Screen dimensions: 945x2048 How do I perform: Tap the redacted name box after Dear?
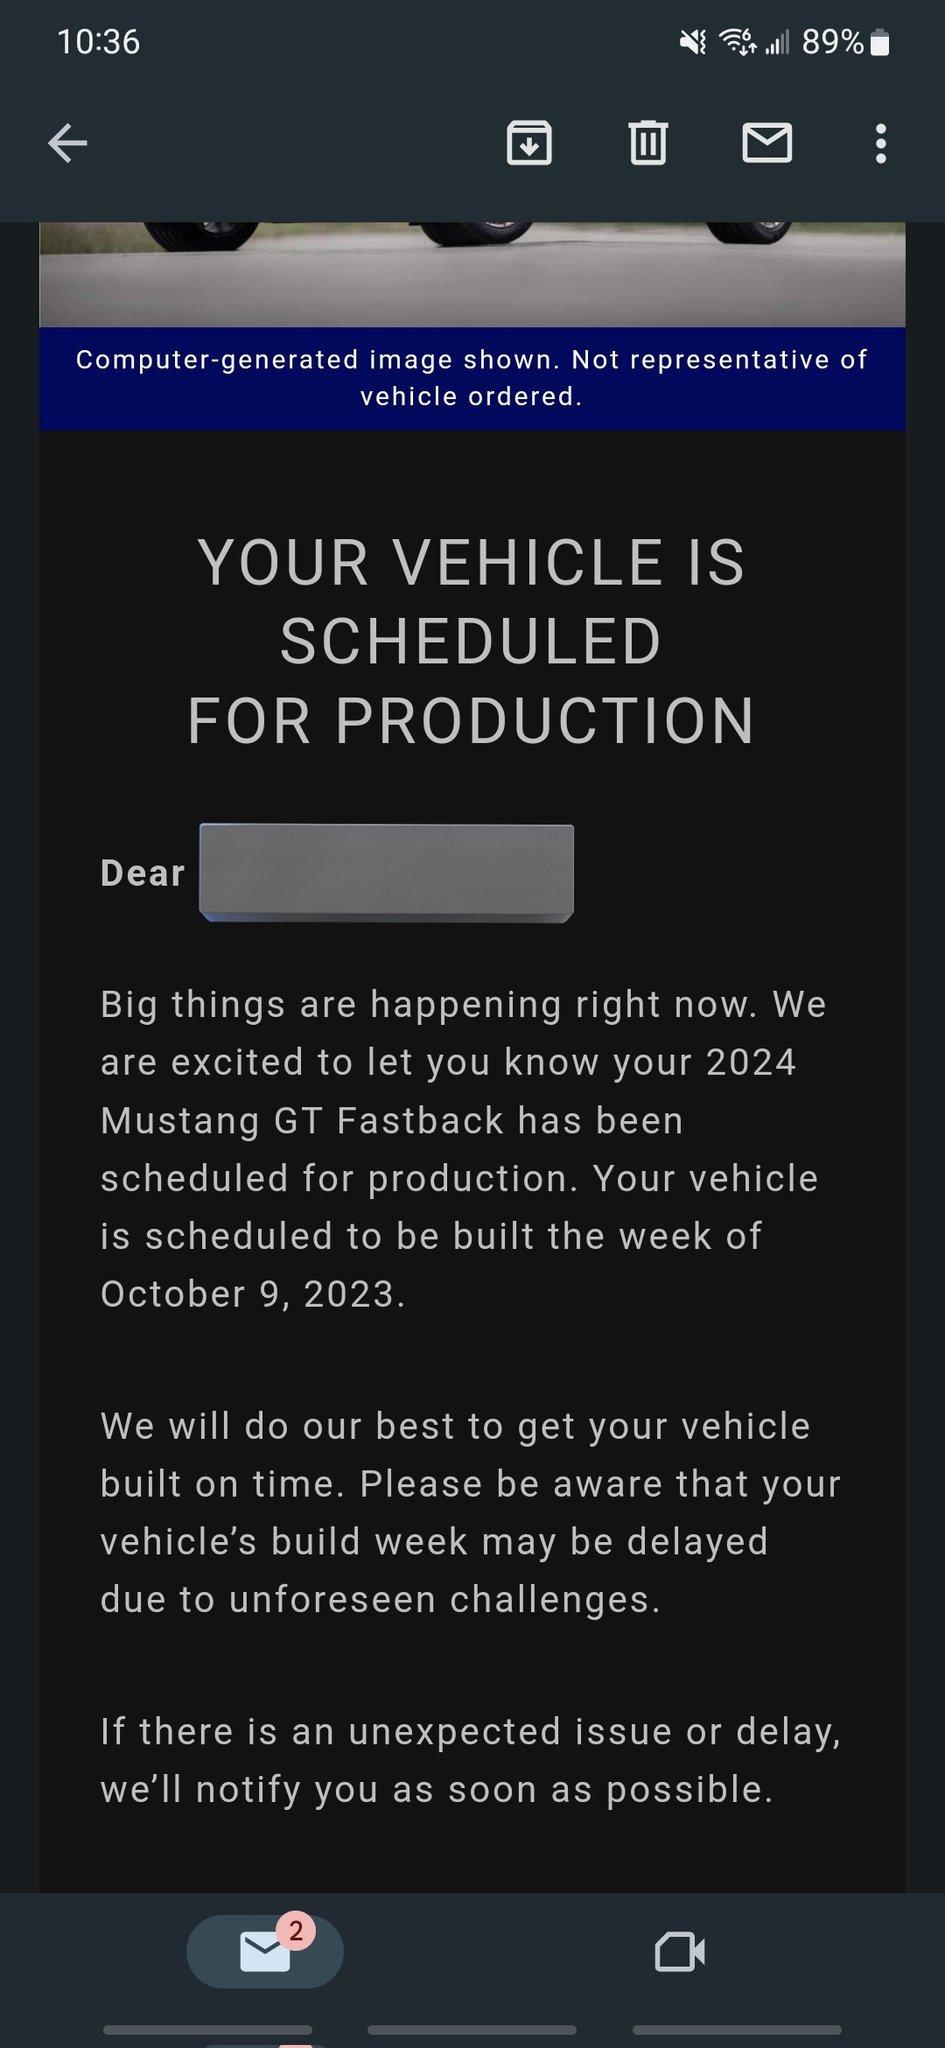click(386, 873)
